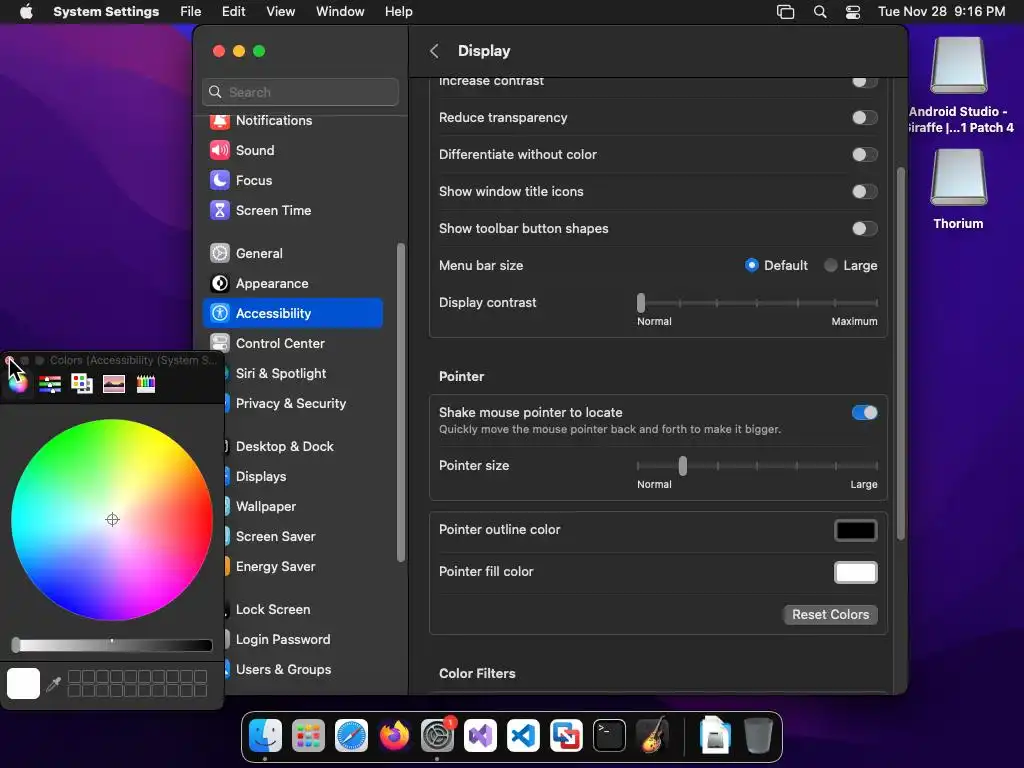Click the brightness slider in Colors
Screen dimensions: 1024x768
click(x=112, y=645)
